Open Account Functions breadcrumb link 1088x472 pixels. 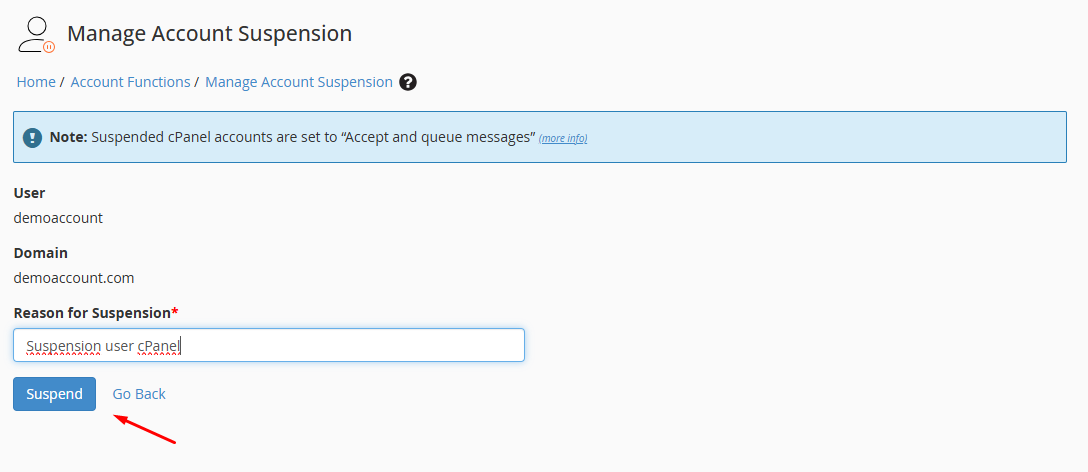130,82
